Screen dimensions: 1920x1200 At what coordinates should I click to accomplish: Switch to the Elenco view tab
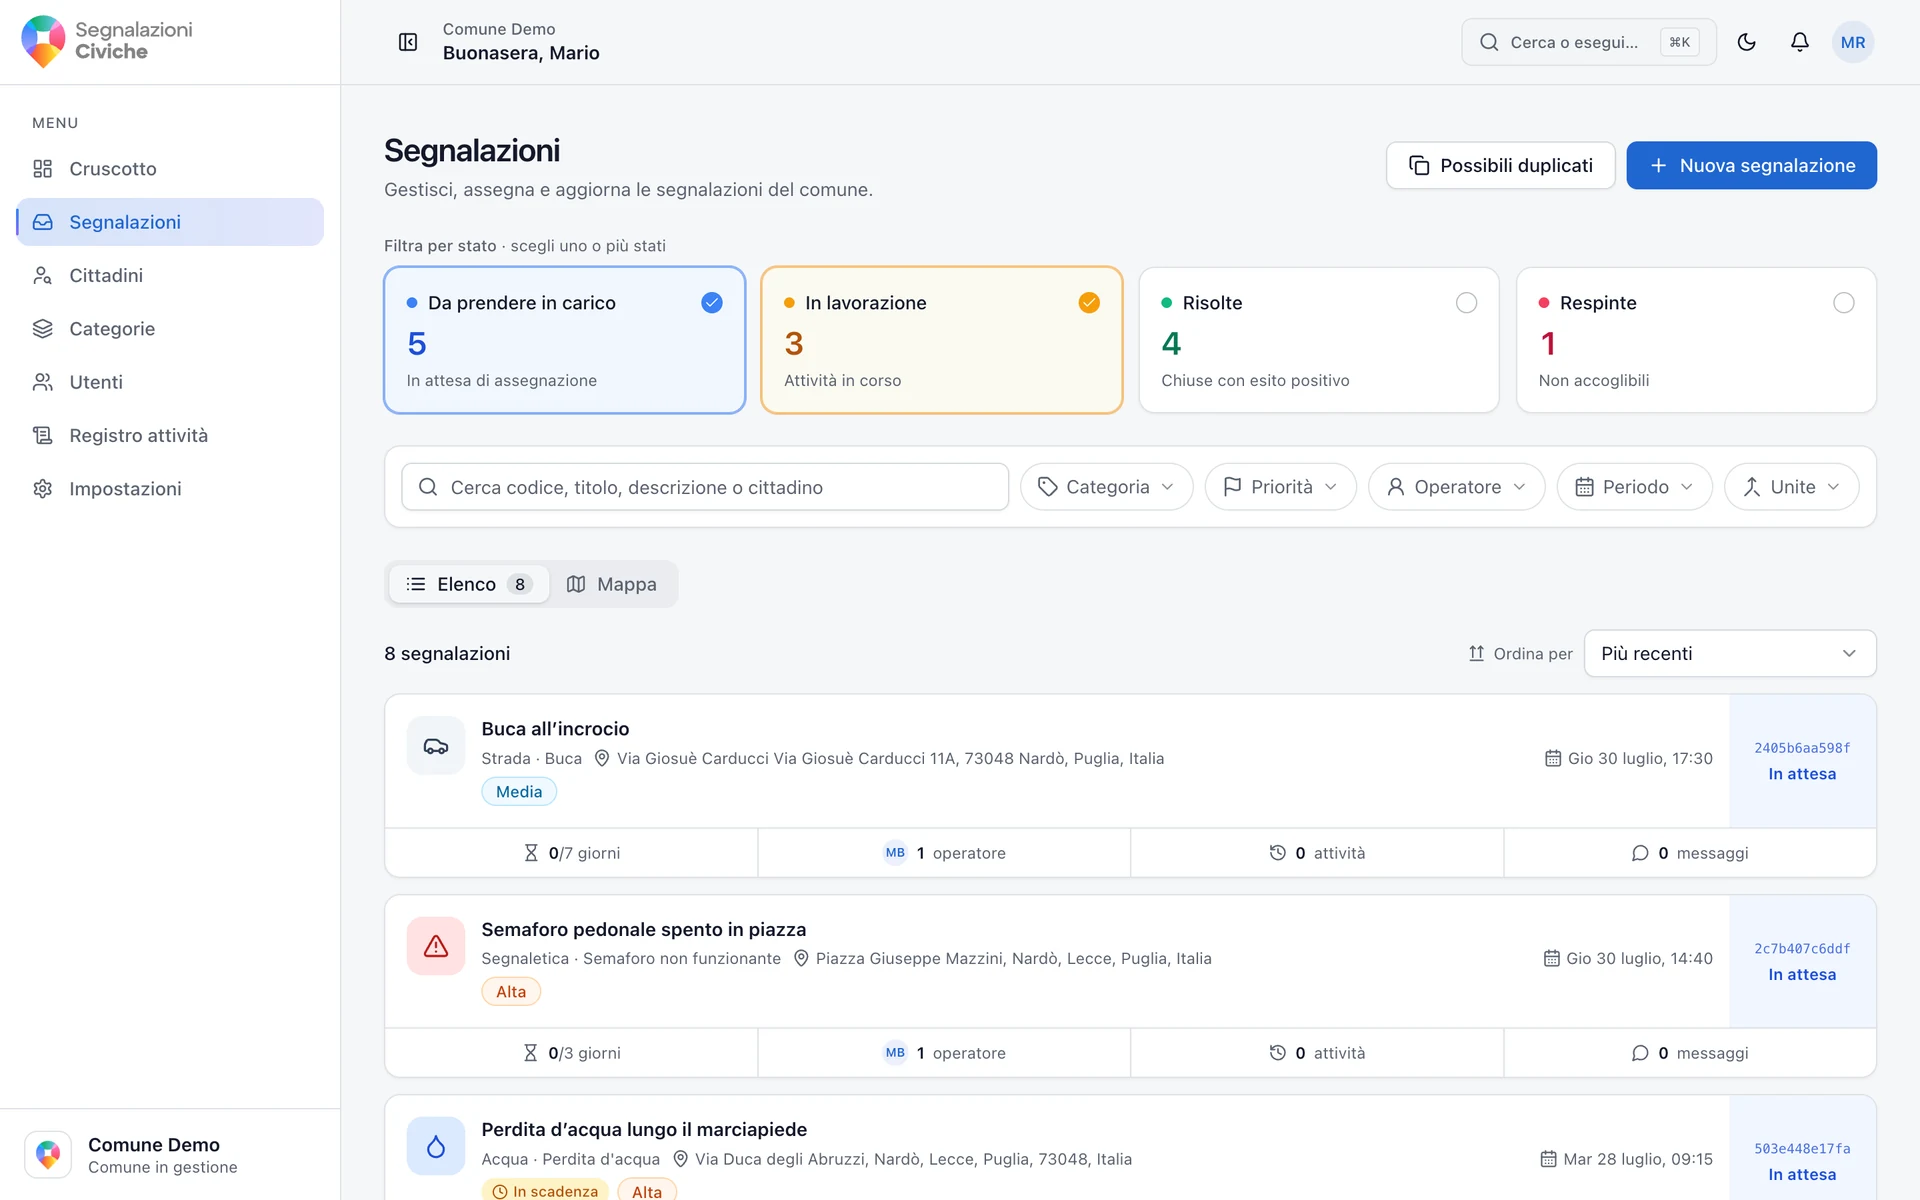pyautogui.click(x=469, y=584)
